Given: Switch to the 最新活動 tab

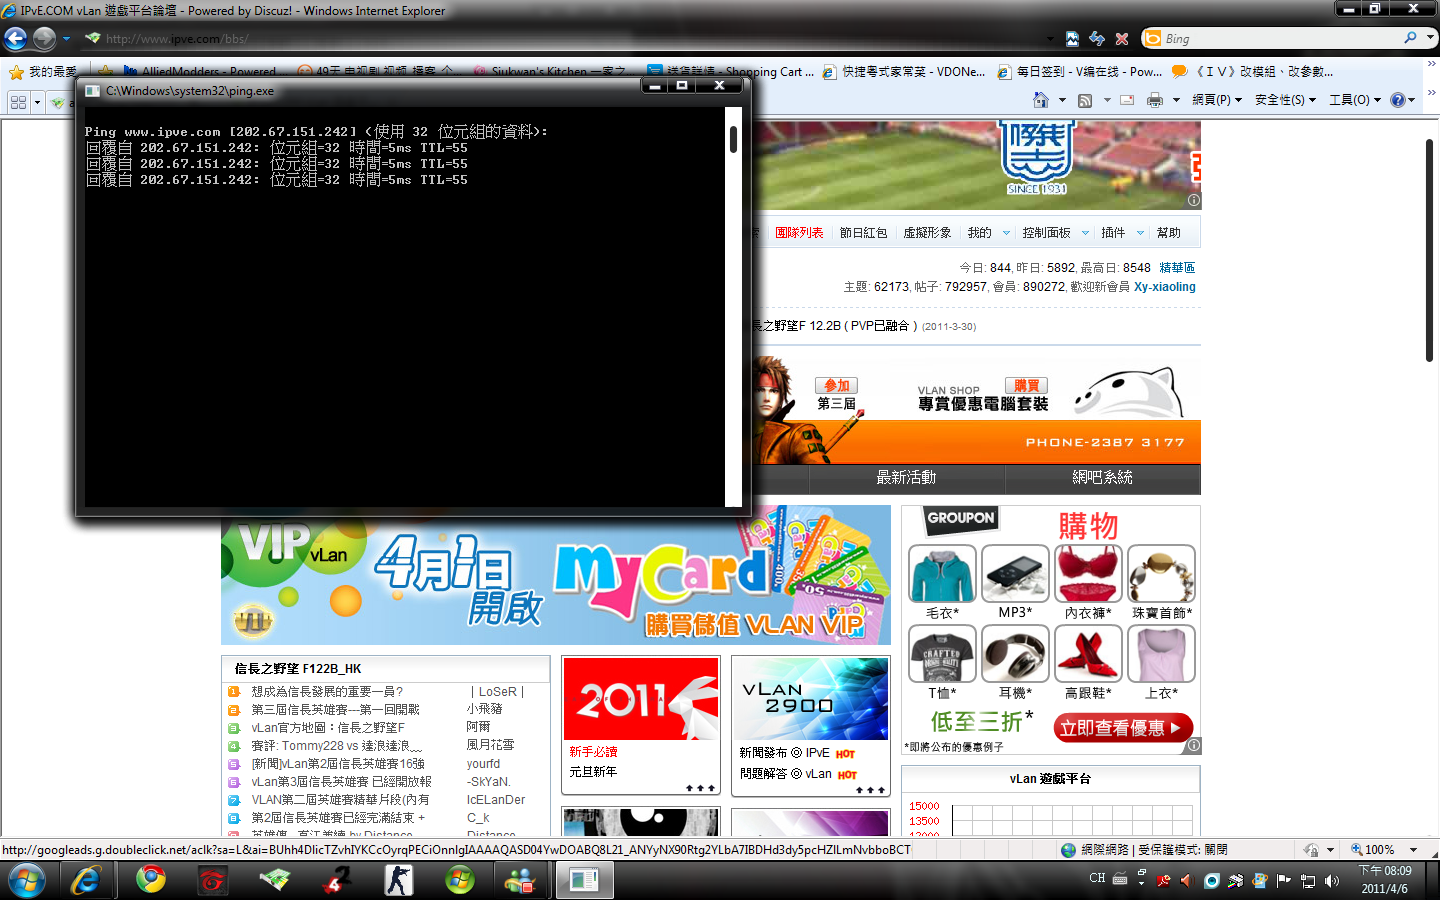Looking at the screenshot, I should point(906,478).
